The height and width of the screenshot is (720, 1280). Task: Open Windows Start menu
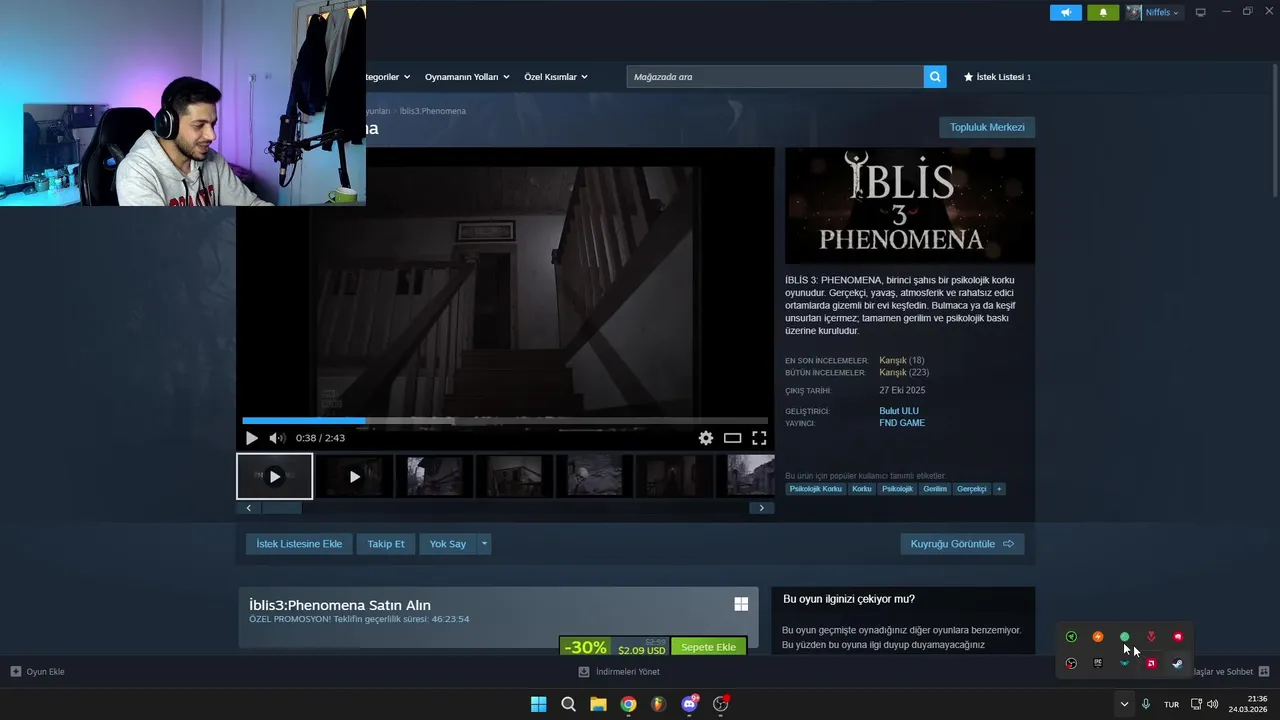pos(538,704)
